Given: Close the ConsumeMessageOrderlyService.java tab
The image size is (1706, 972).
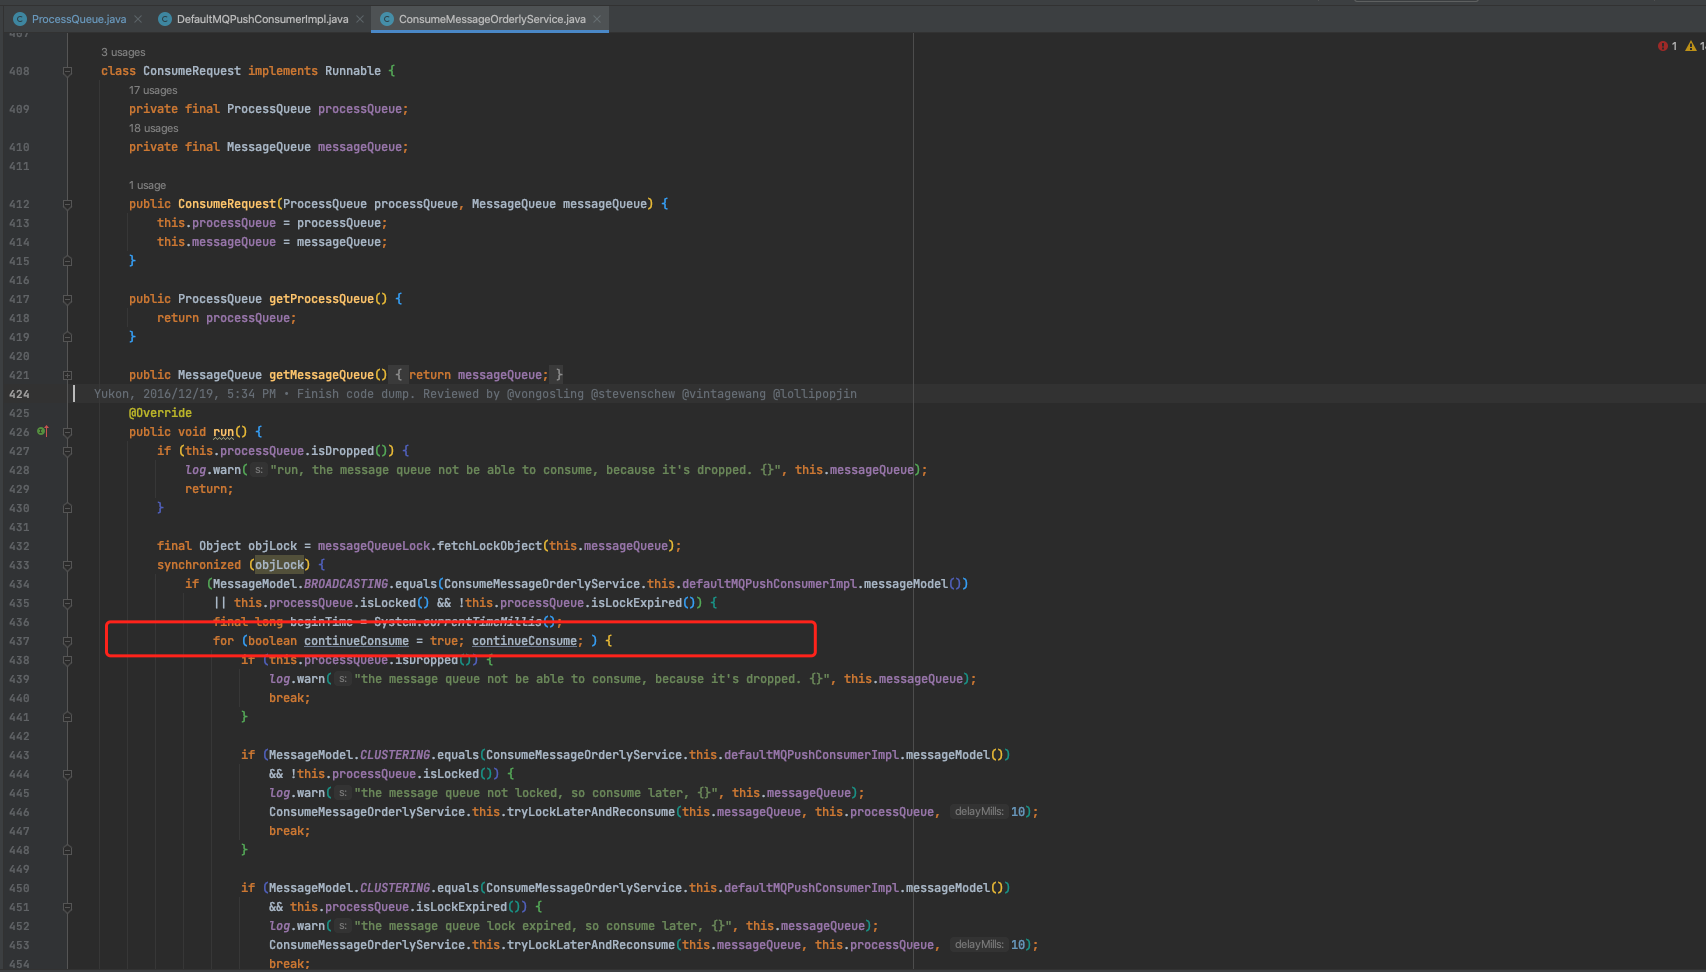Looking at the screenshot, I should coord(597,19).
